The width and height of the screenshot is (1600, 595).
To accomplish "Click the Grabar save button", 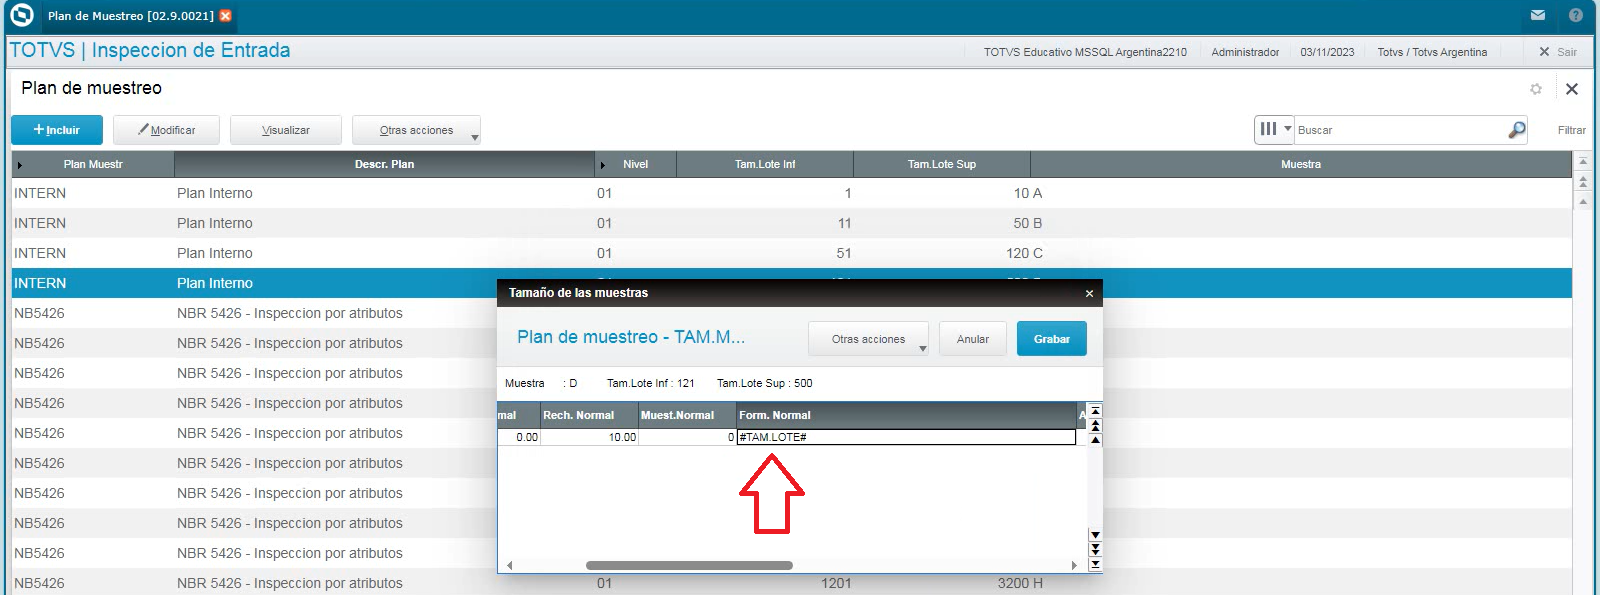I will (1052, 339).
